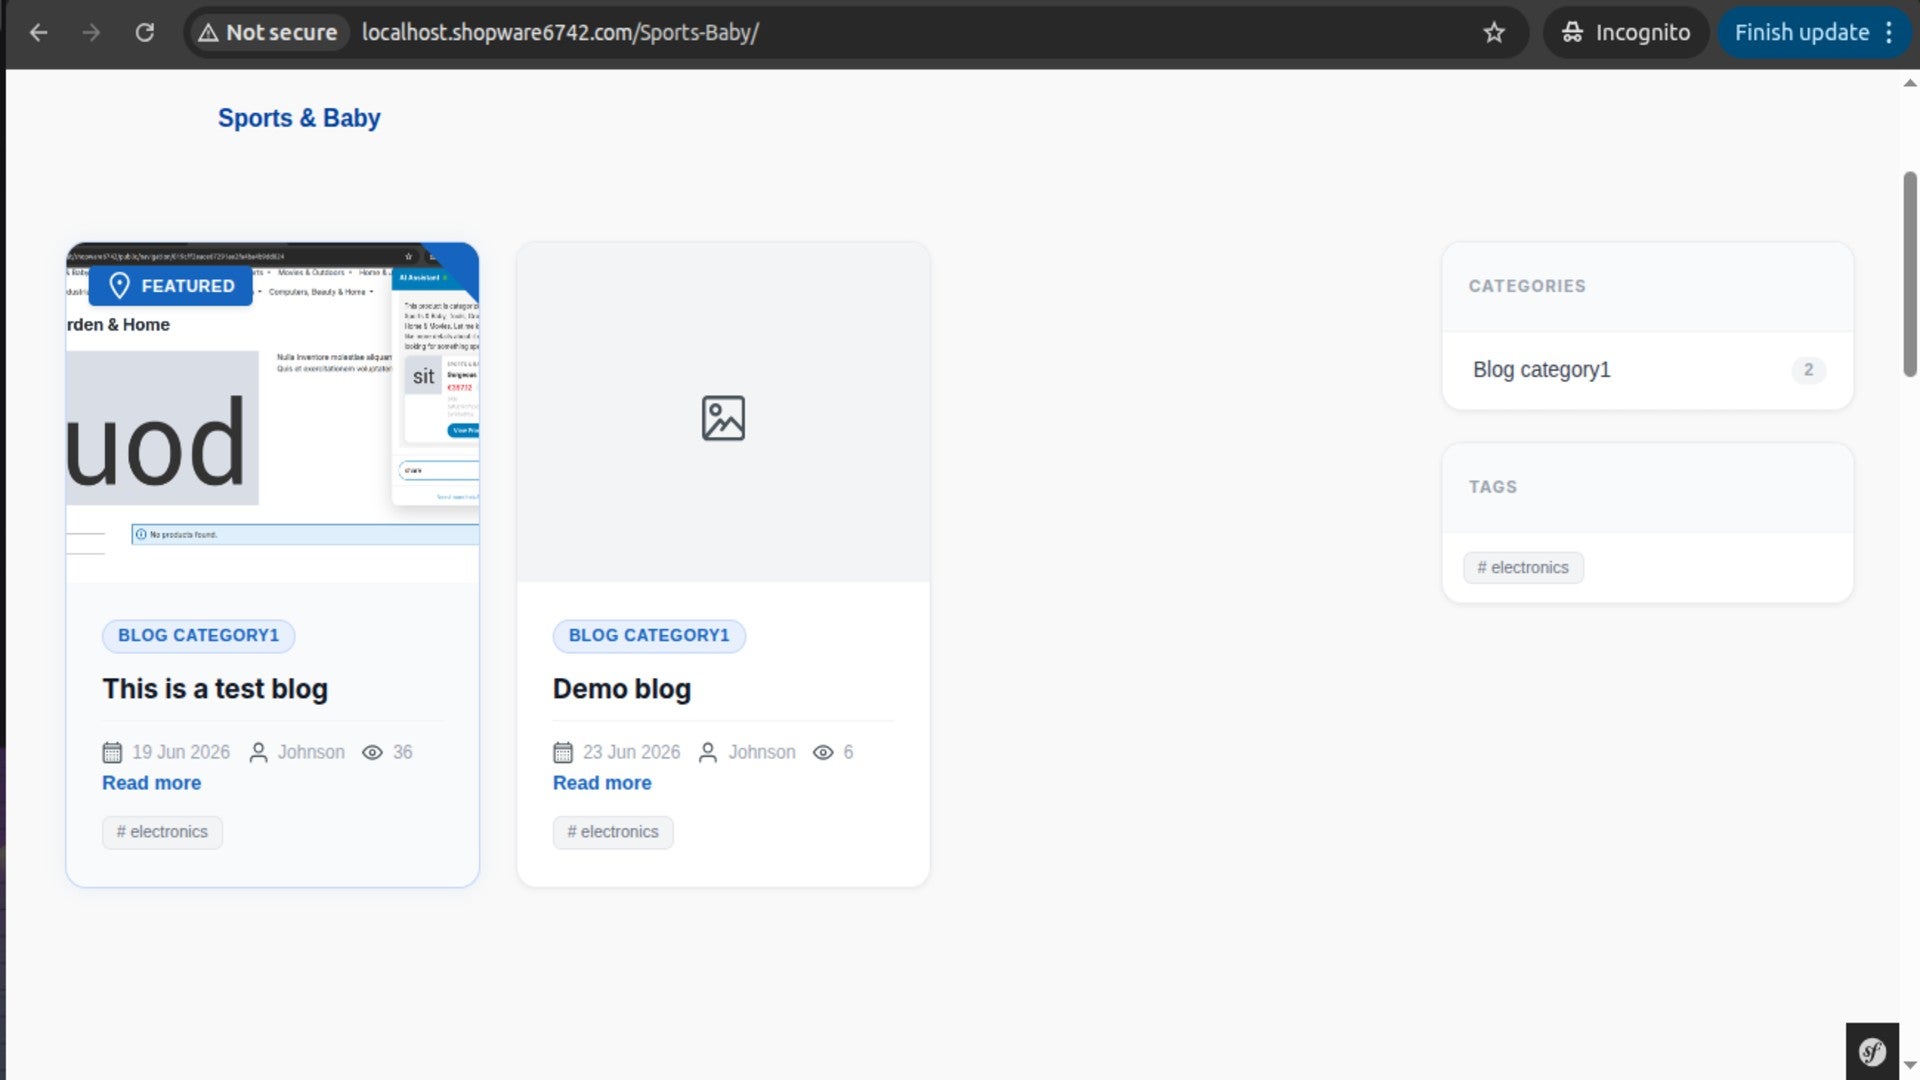The image size is (1920, 1080).
Task: Select Blog category1 in Categories sidebar
Action: tap(1648, 370)
